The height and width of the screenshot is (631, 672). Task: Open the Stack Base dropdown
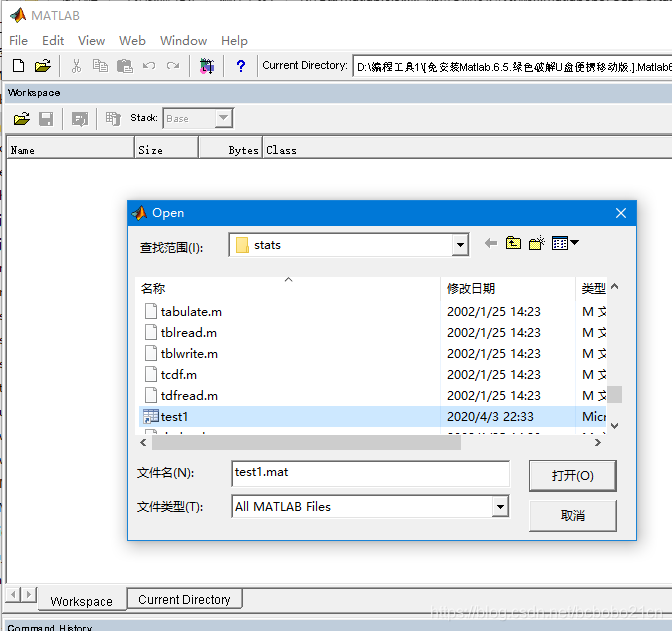(x=224, y=118)
